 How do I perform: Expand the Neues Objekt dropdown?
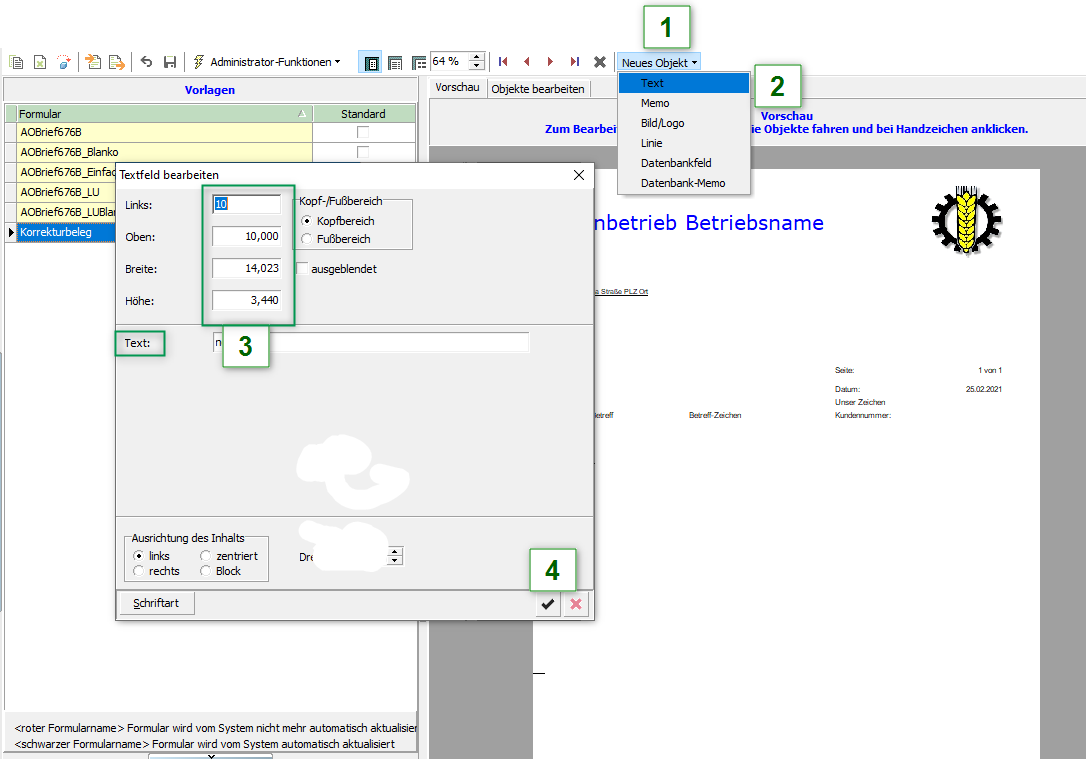tap(659, 62)
